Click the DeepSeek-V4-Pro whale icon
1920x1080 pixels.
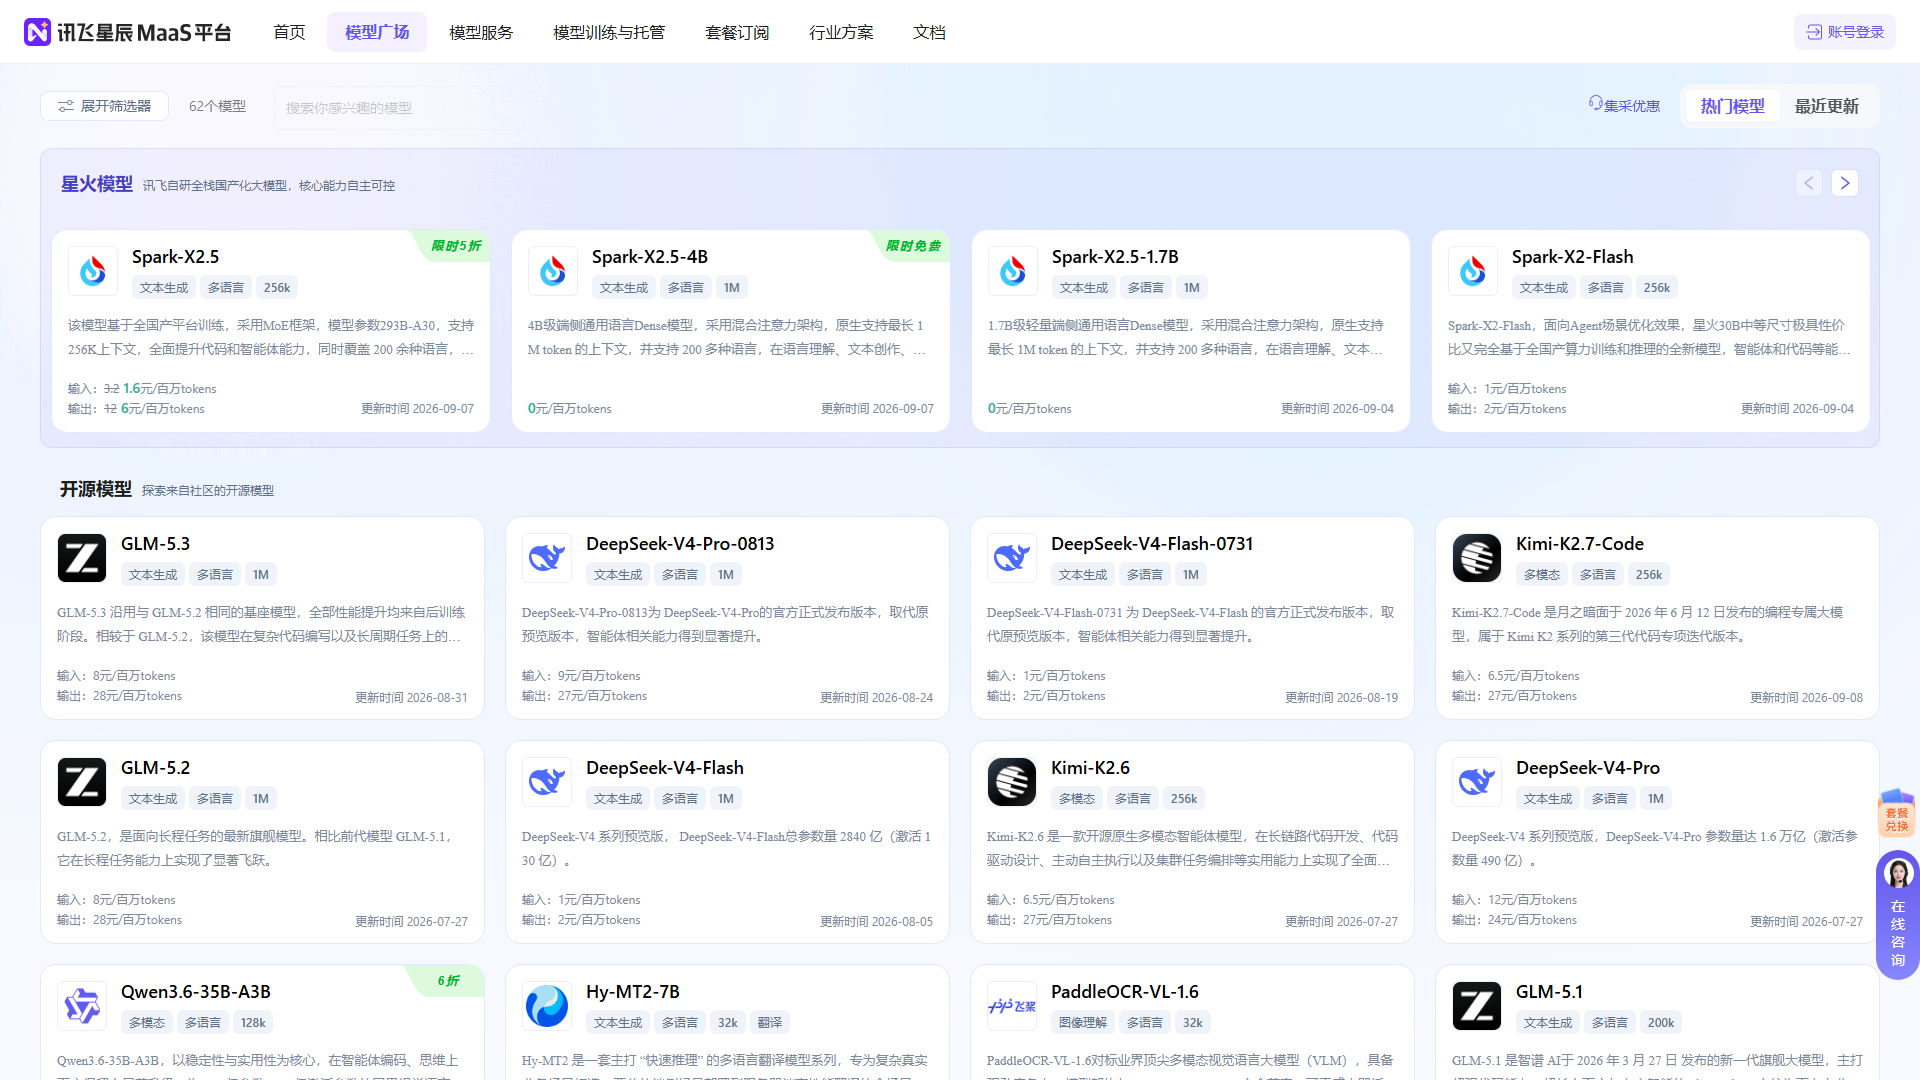point(1477,782)
